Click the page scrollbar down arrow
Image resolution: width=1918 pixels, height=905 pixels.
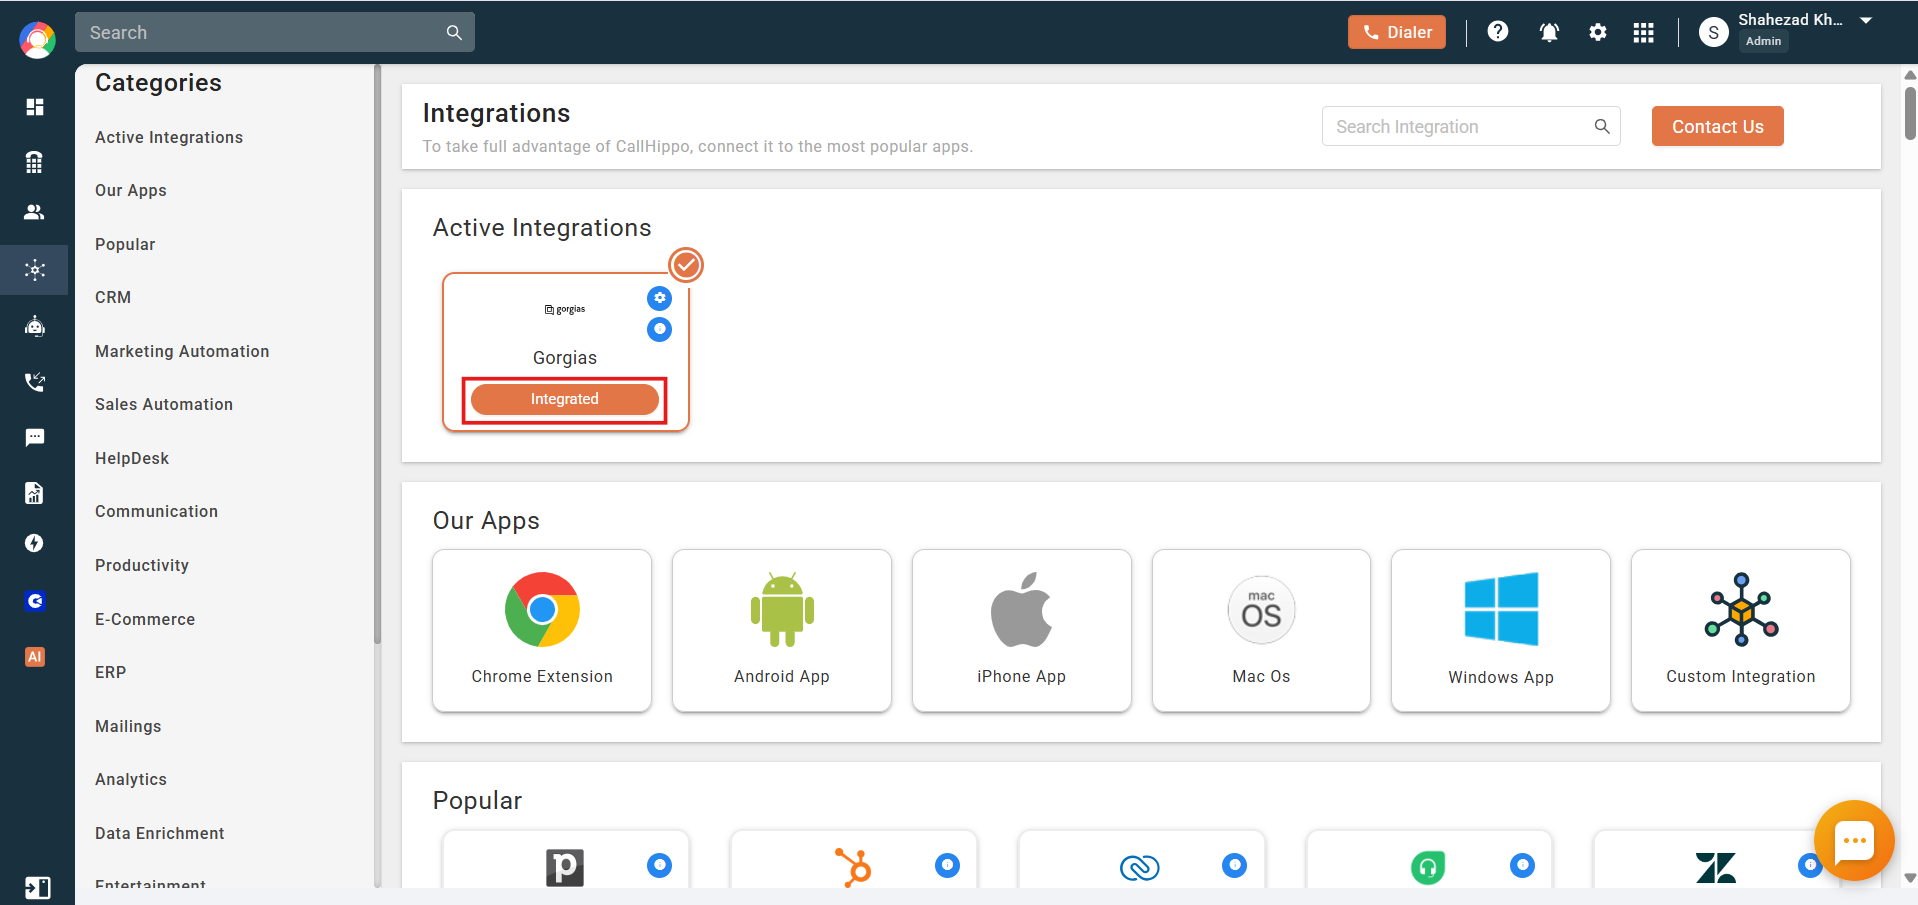[1910, 878]
